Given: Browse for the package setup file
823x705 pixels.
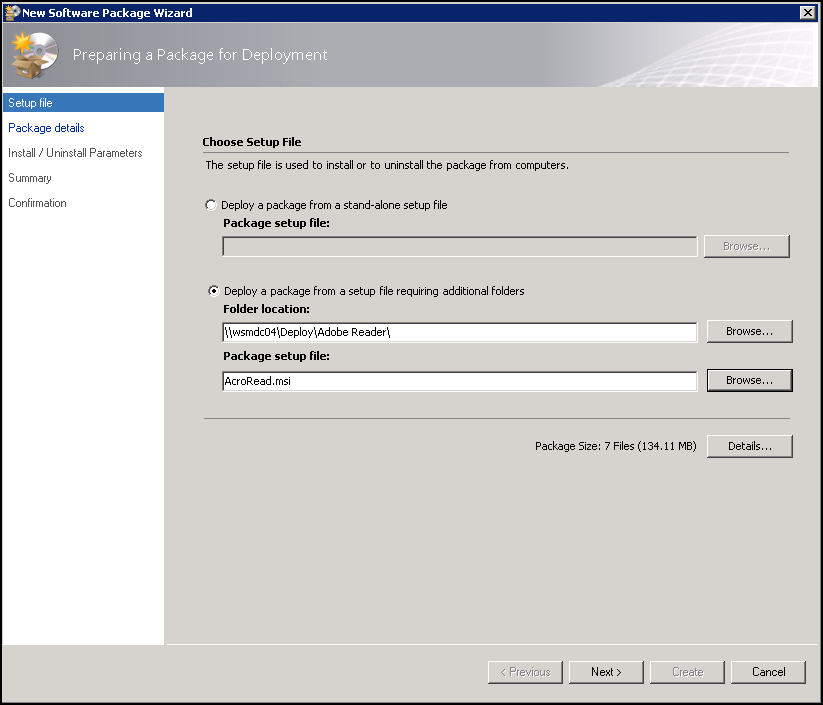Looking at the screenshot, I should coord(749,380).
